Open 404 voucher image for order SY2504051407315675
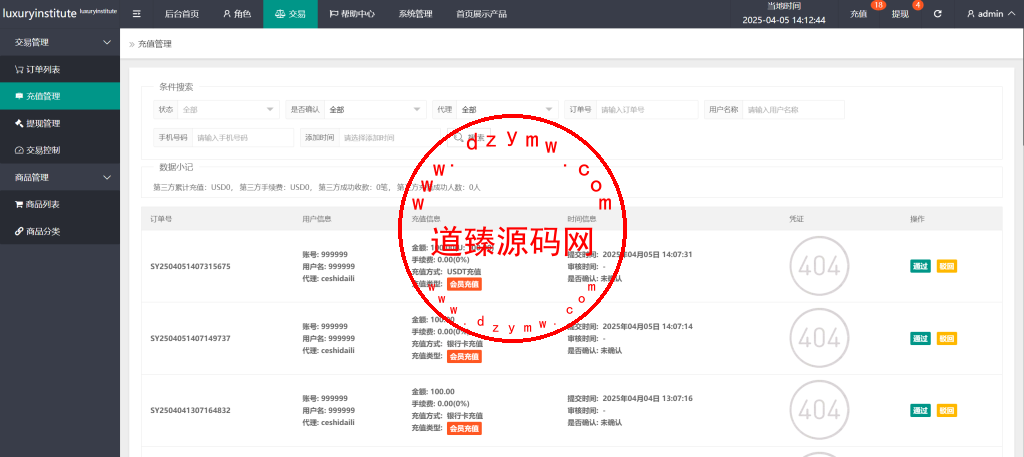 tap(819, 266)
